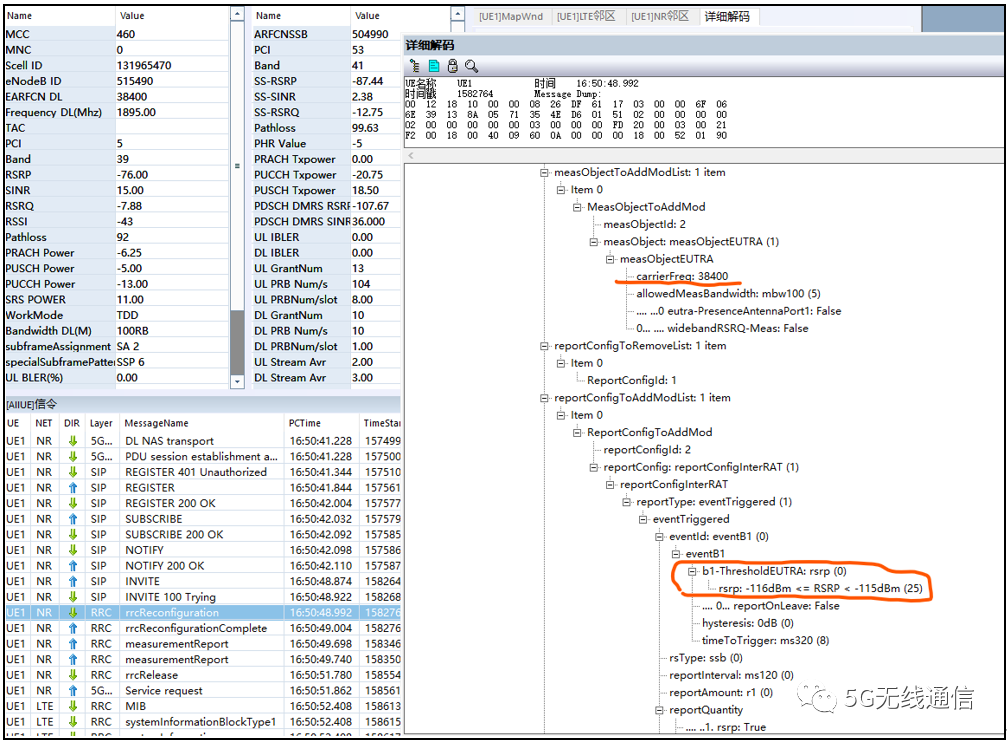Viewport: 1007px width, 742px height.
Task: Collapse measObjectToAddModList node
Action: [x=544, y=172]
